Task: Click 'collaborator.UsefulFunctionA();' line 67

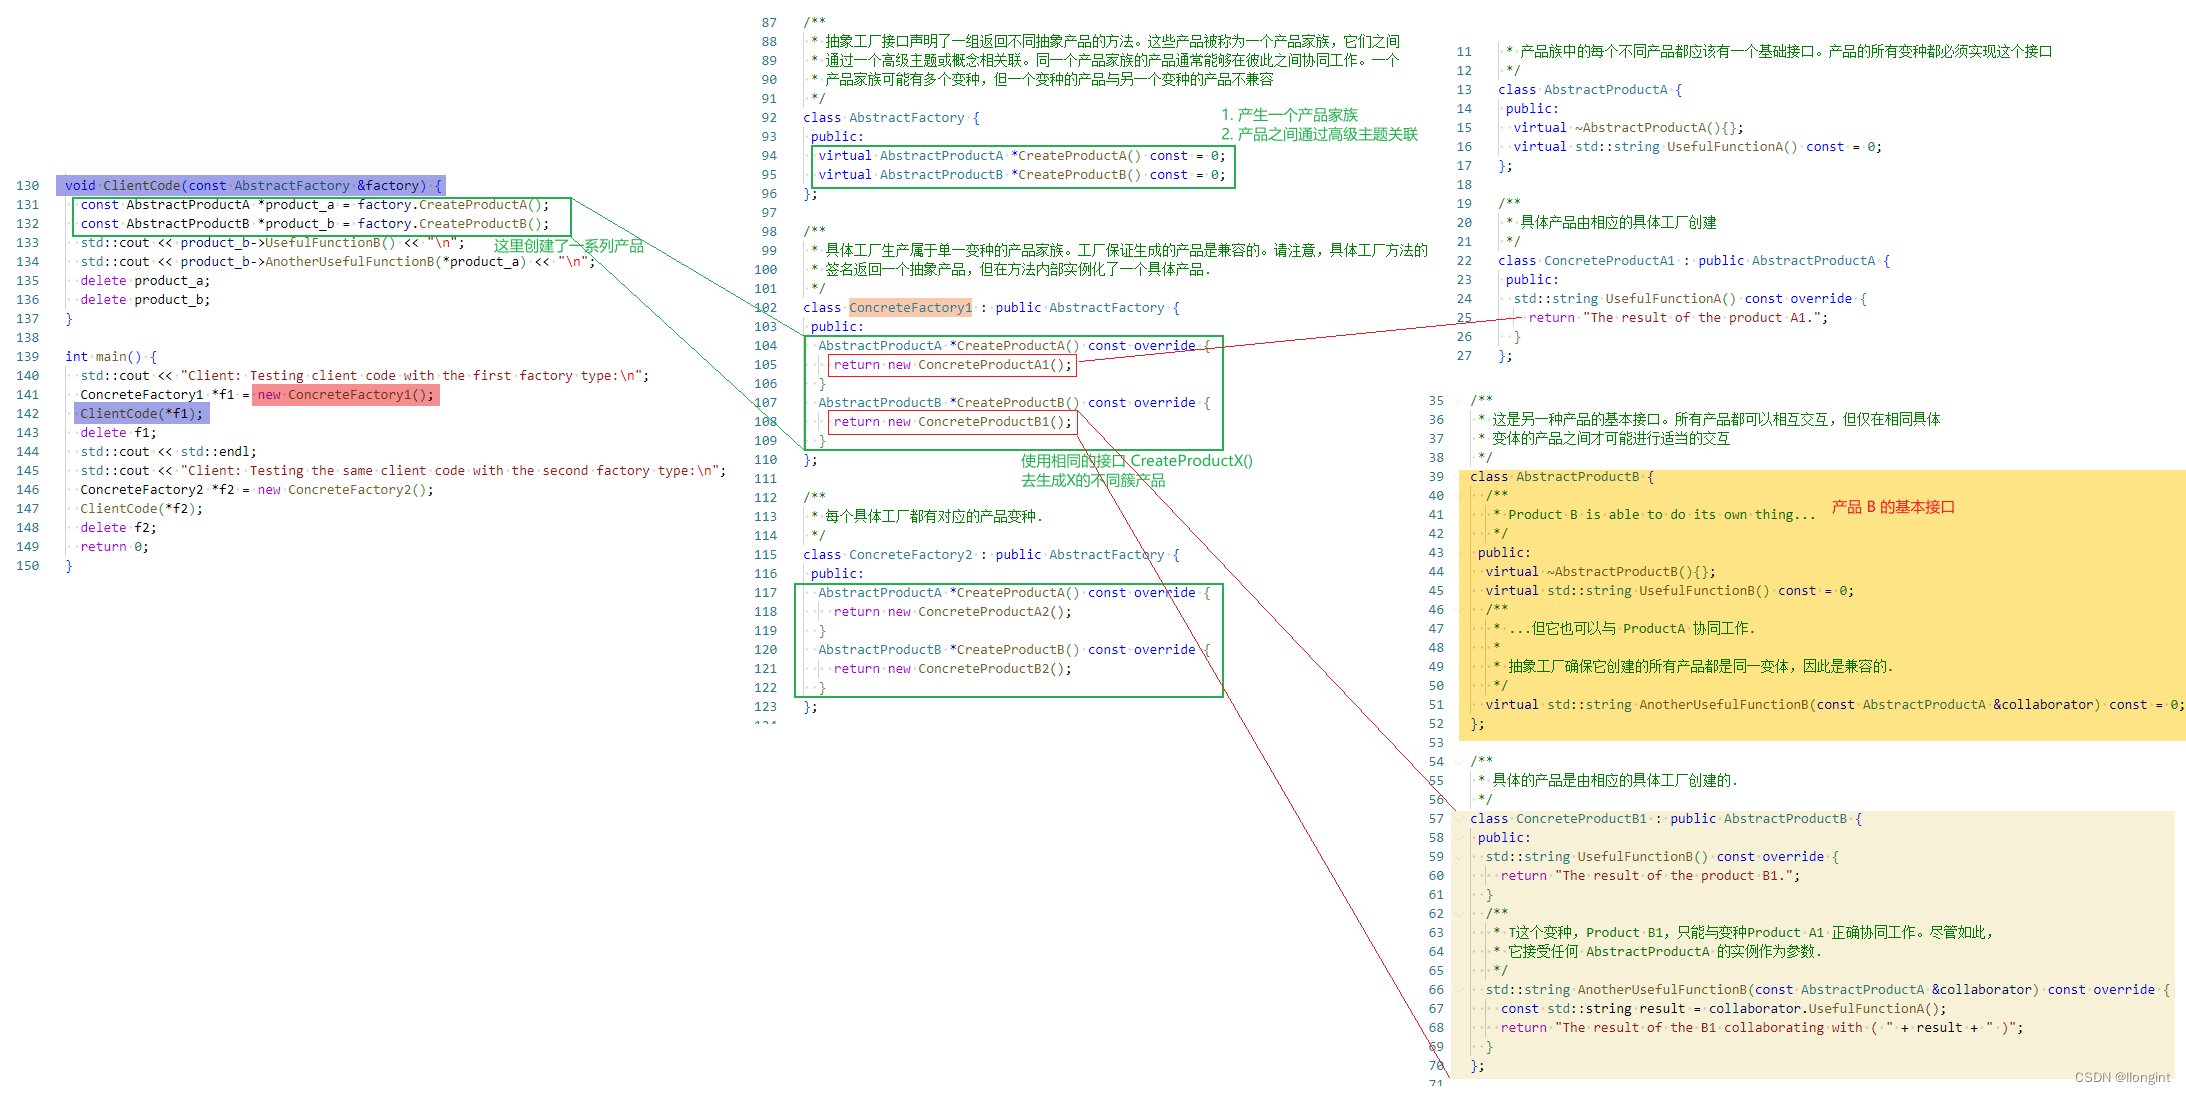Action: (1723, 1009)
